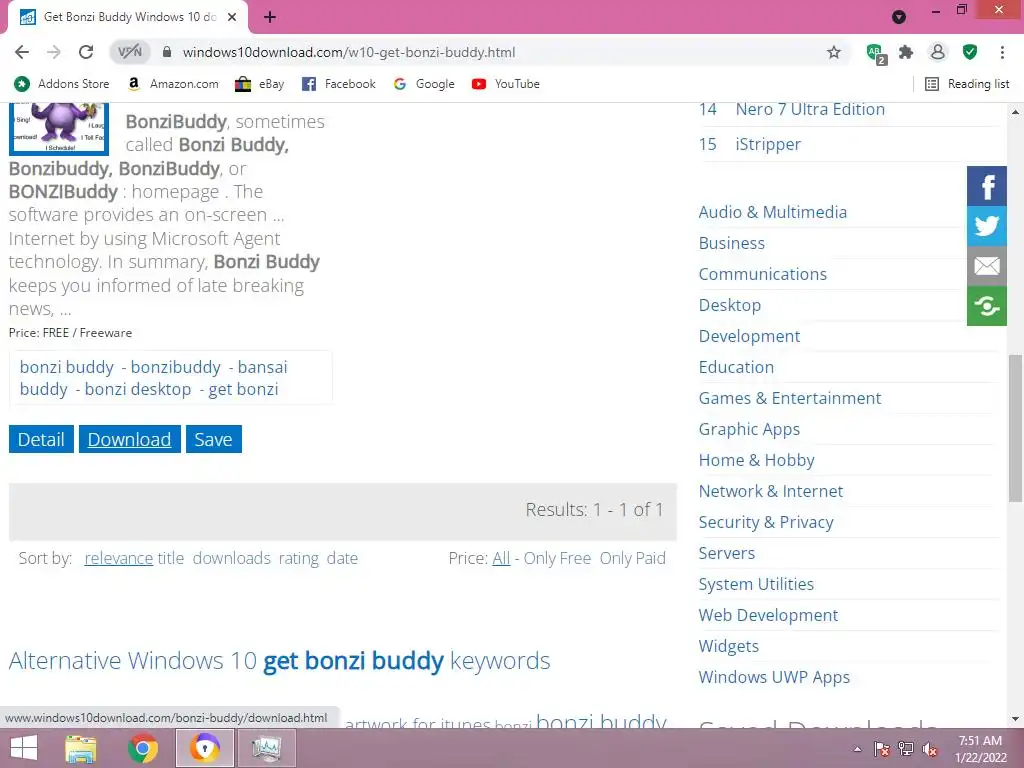This screenshot has height=768, width=1024.
Task: Open the Chrome profile avatar
Action: [938, 52]
